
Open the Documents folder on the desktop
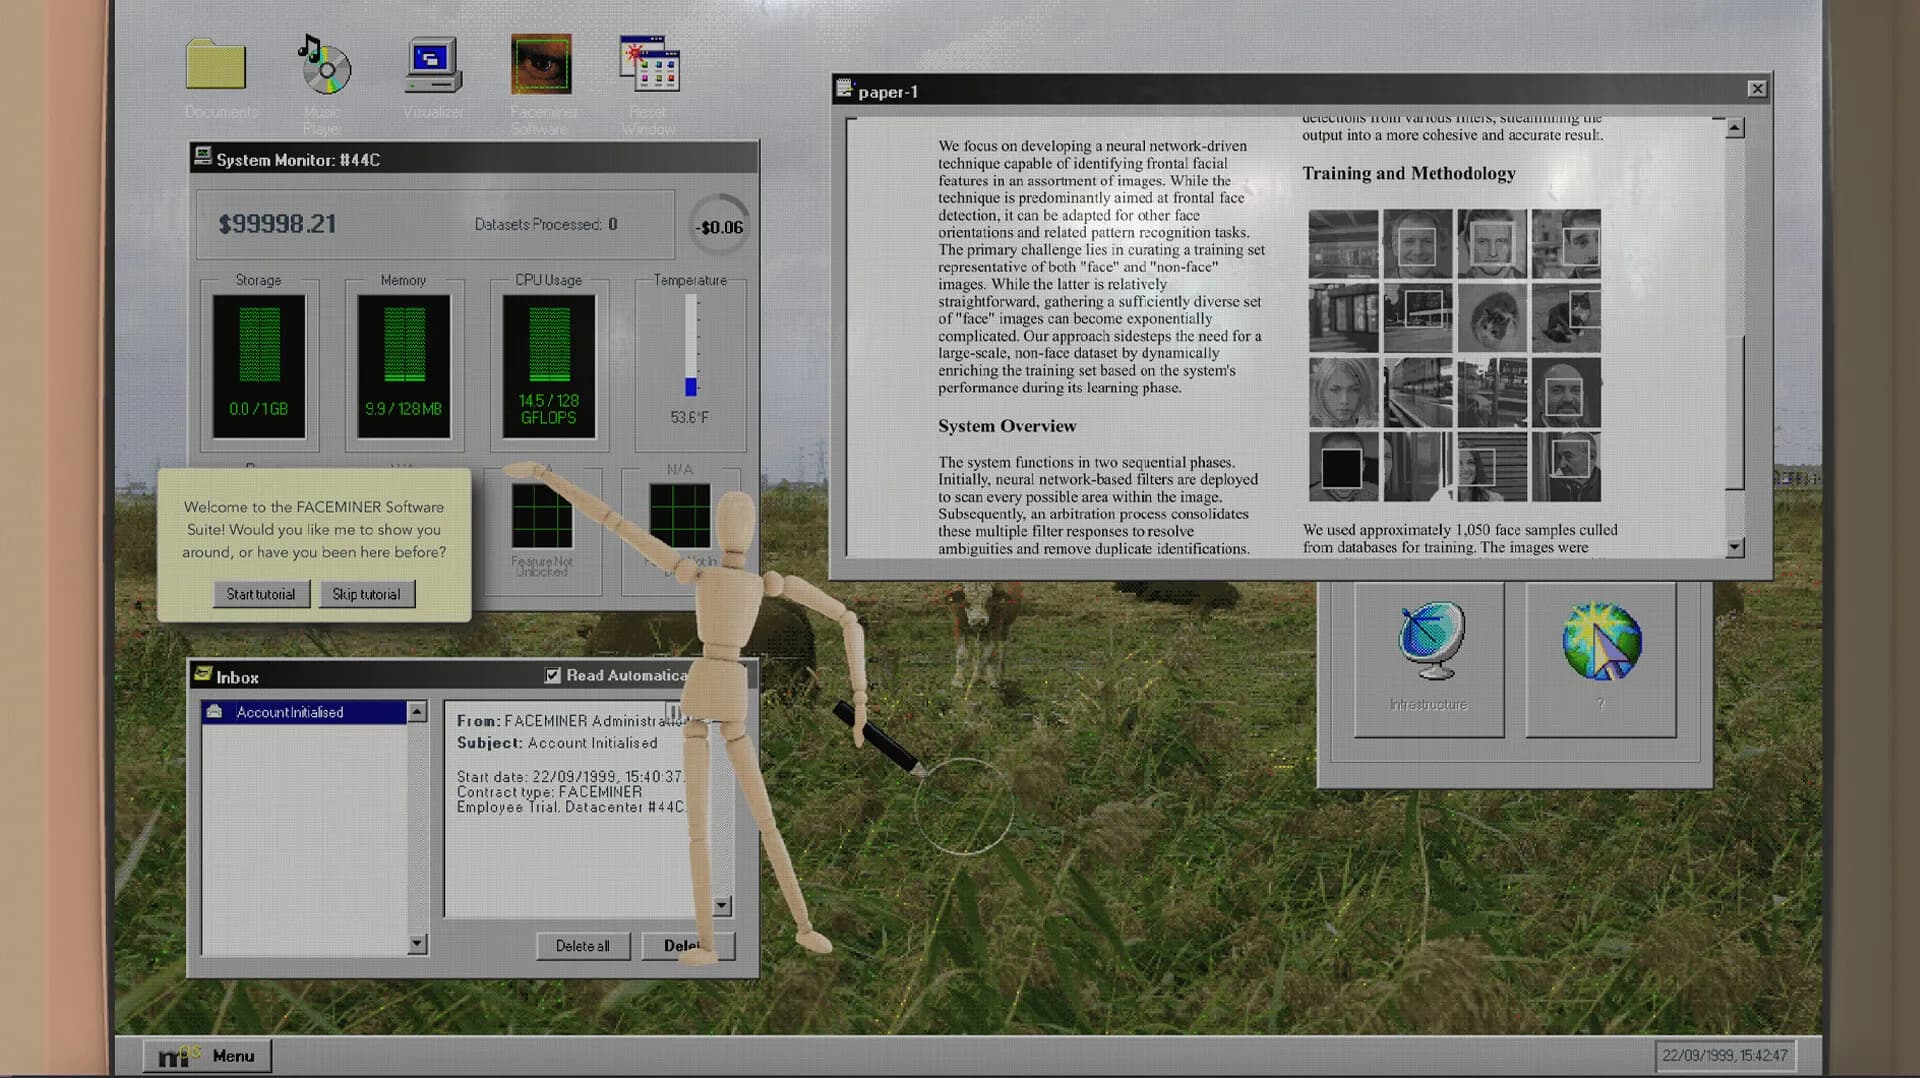pyautogui.click(x=217, y=65)
